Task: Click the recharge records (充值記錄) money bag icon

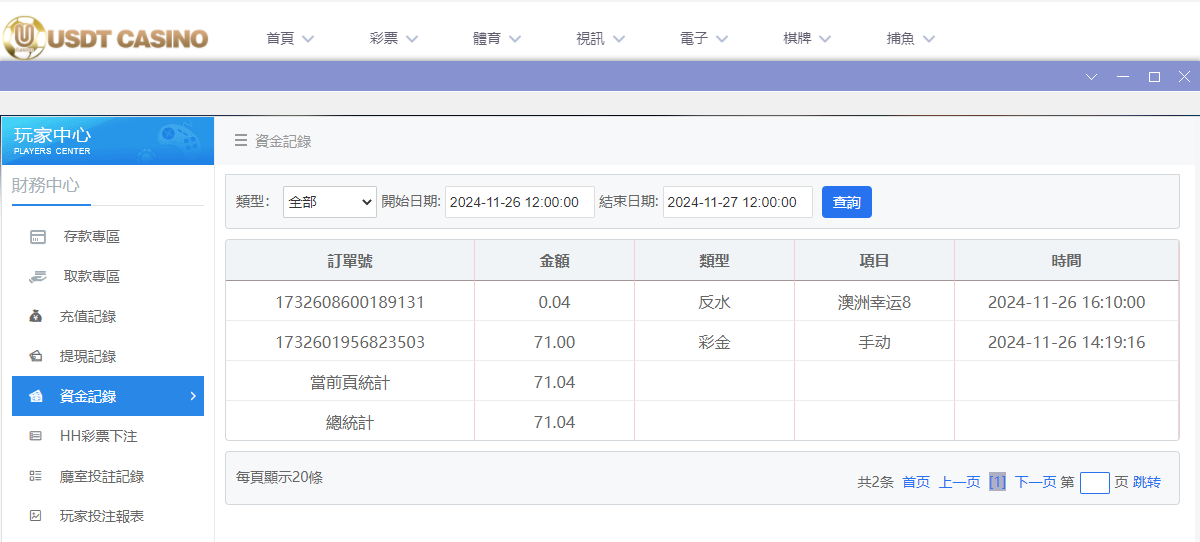Action: coord(37,317)
